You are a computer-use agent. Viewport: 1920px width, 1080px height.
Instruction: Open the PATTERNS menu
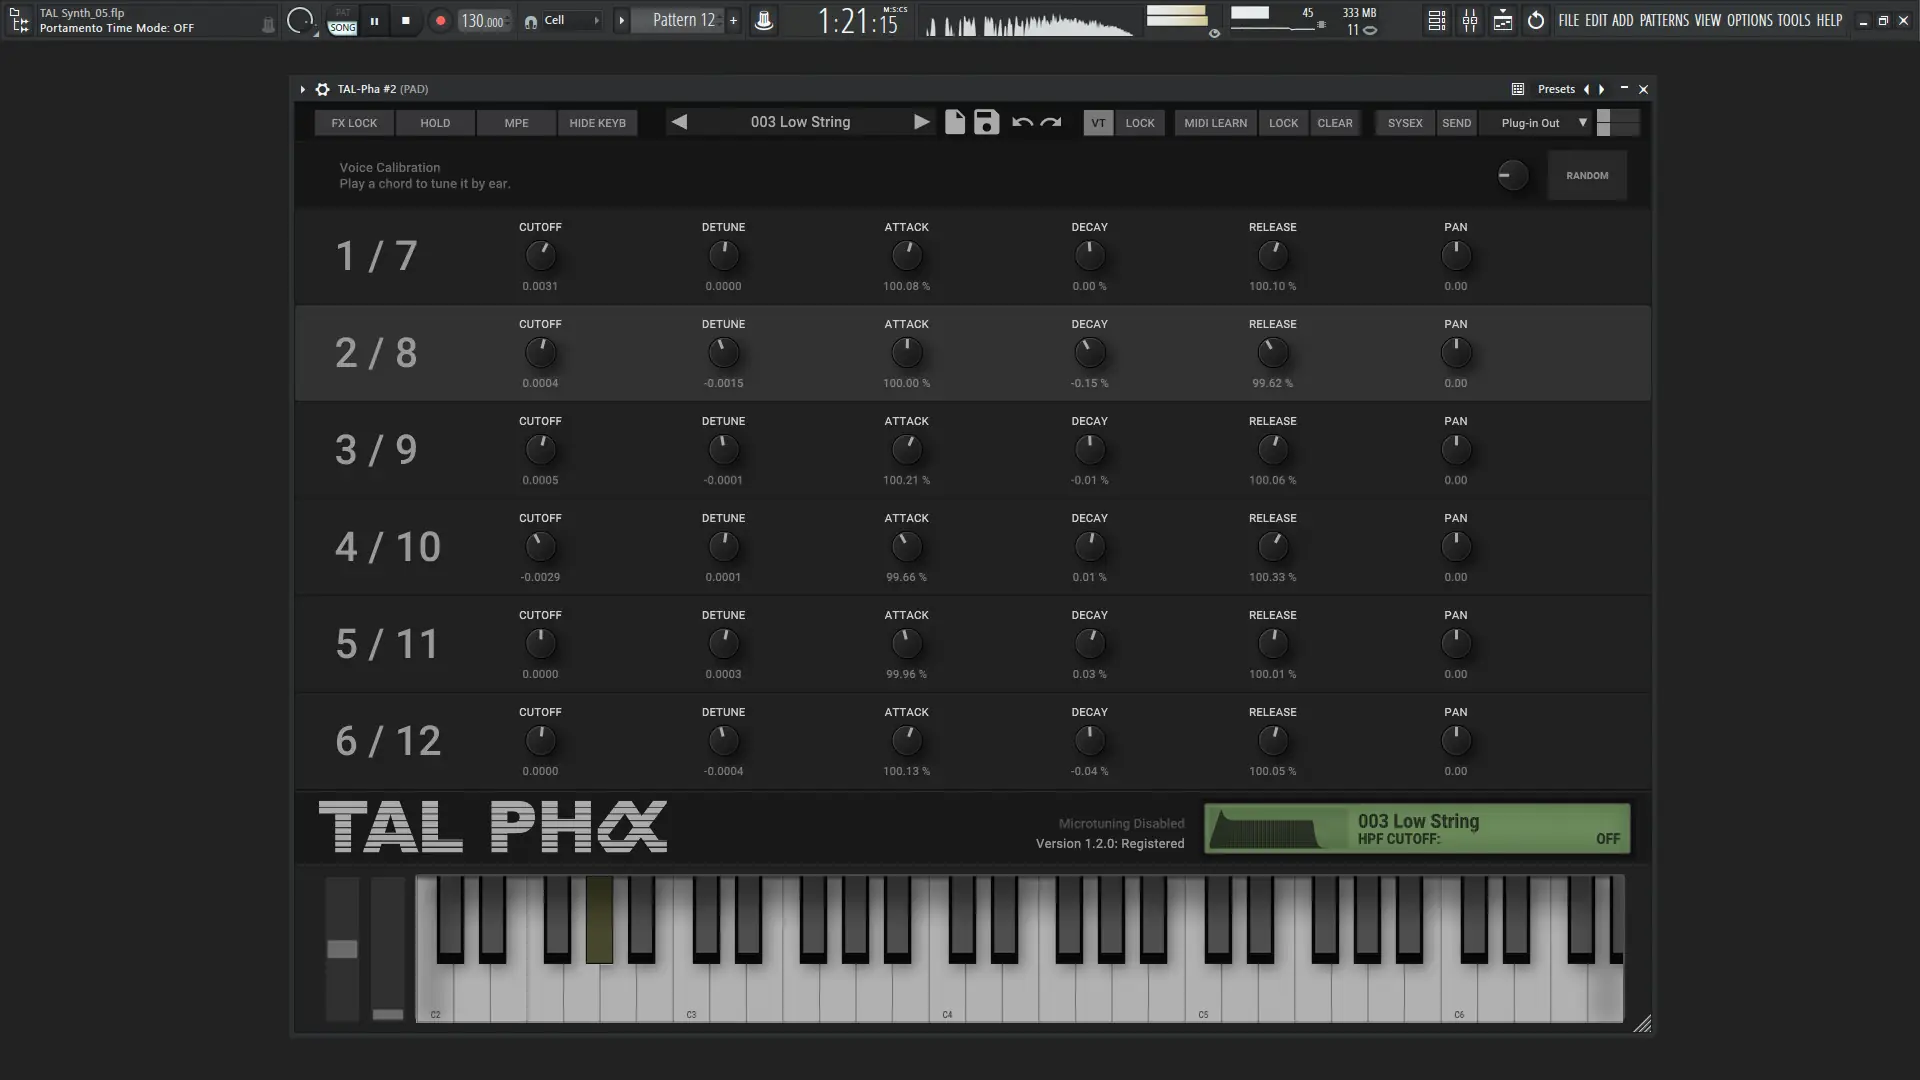(x=1663, y=20)
